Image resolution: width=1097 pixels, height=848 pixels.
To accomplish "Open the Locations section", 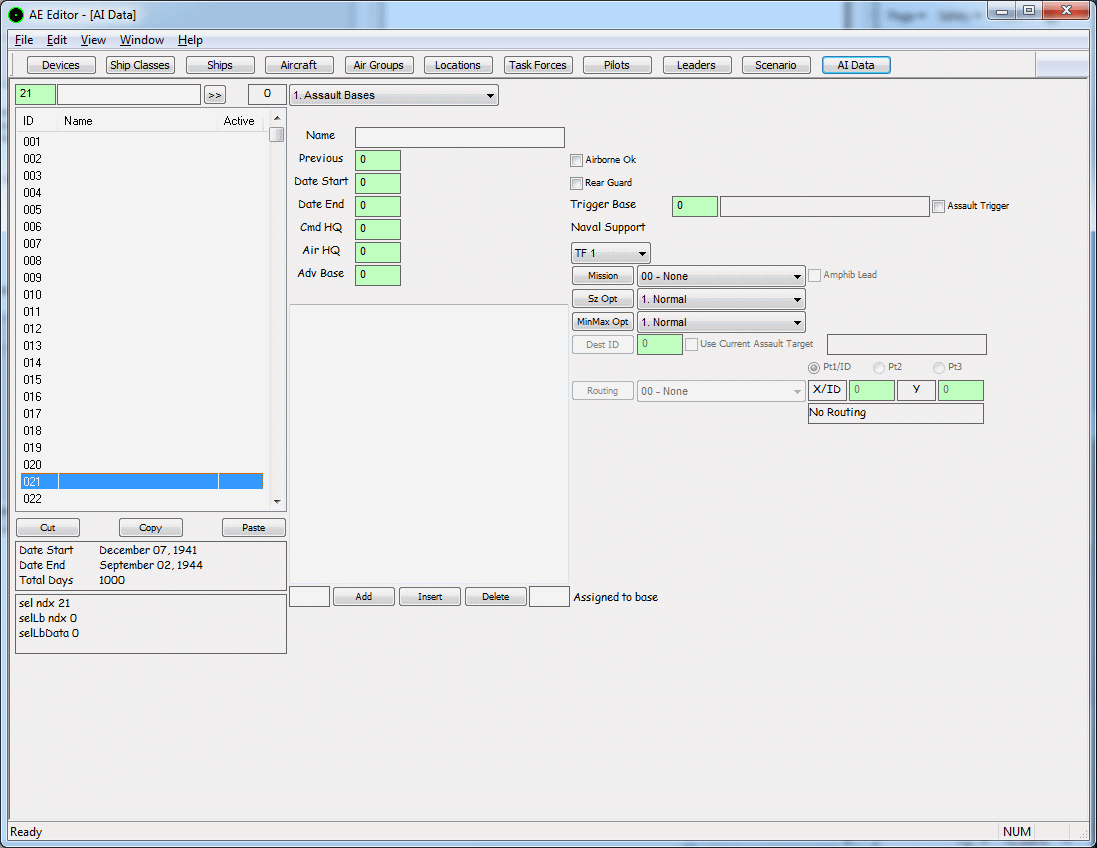I will (x=458, y=65).
